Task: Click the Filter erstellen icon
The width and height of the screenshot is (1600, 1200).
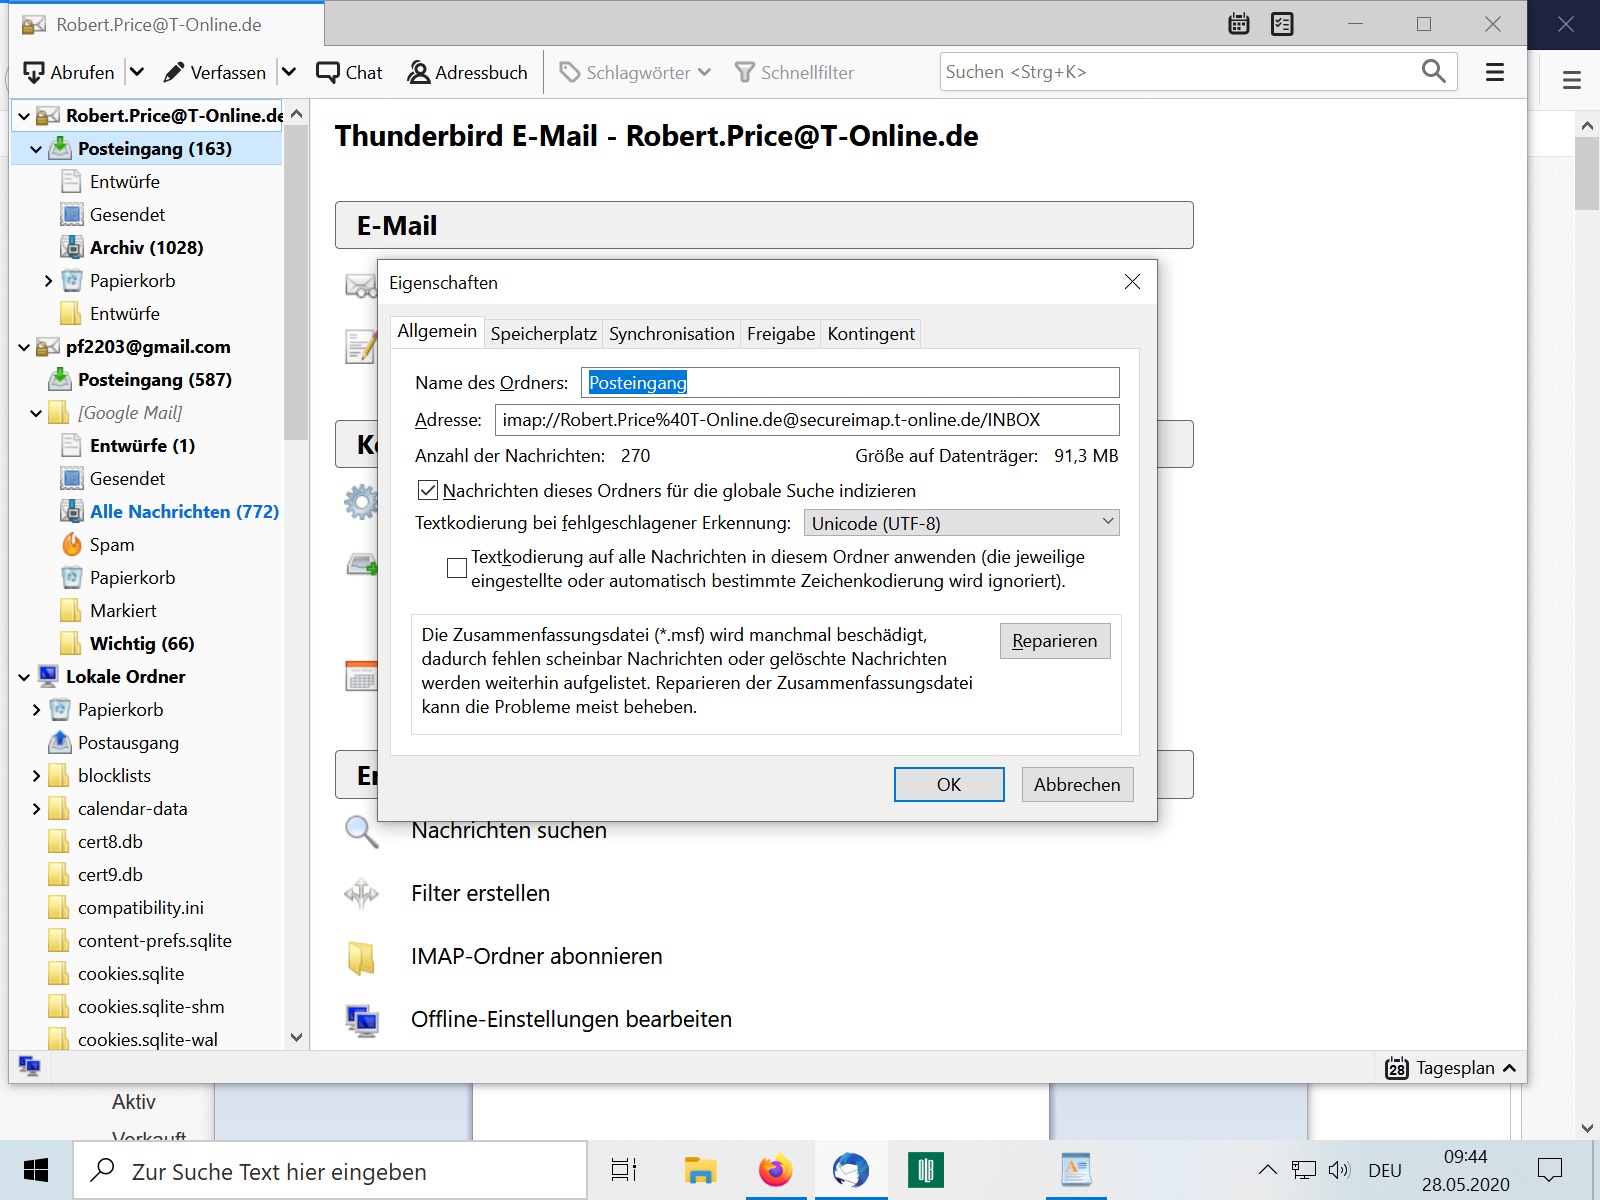Action: click(x=361, y=893)
